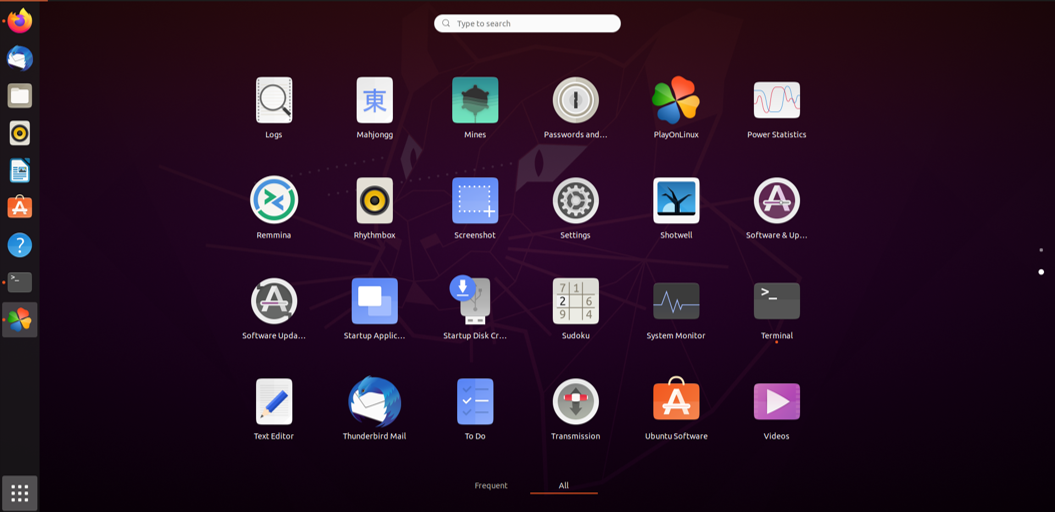
Task: Go to the first app grid page dot
Action: [1041, 250]
